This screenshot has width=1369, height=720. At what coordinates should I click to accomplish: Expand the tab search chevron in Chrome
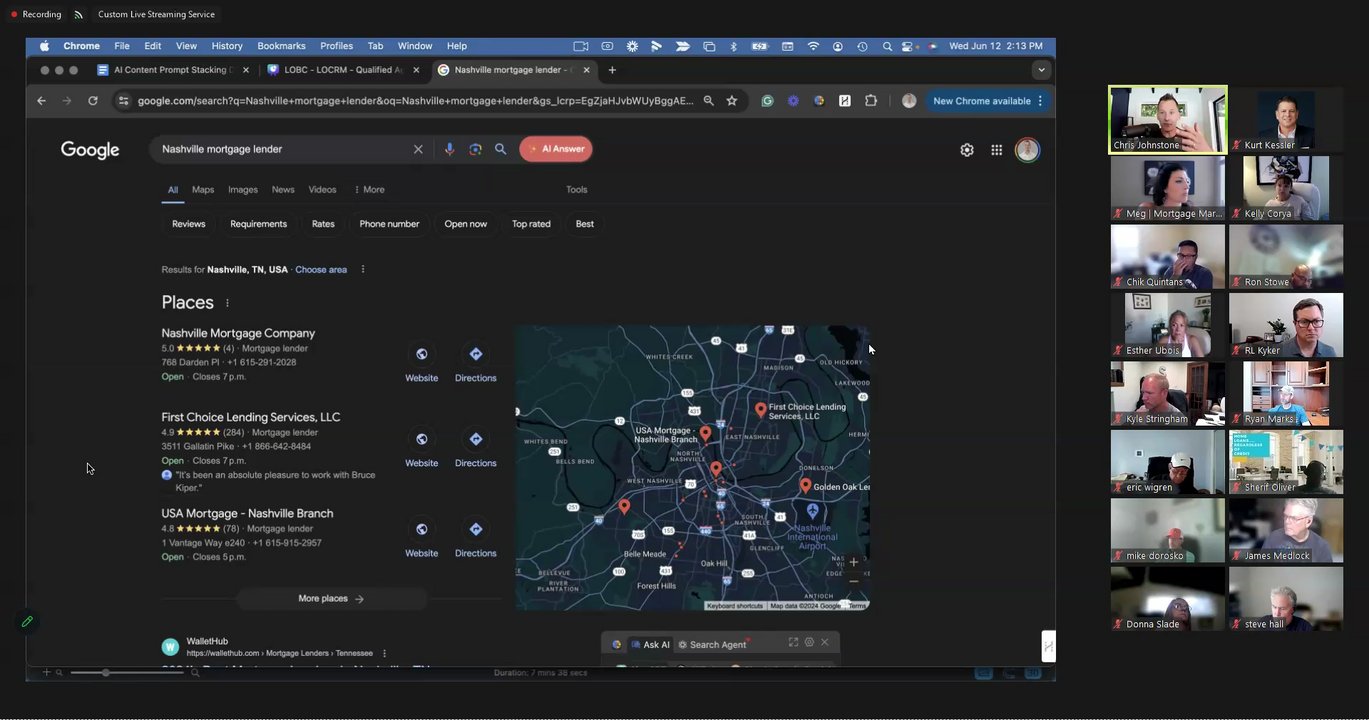pos(1041,70)
